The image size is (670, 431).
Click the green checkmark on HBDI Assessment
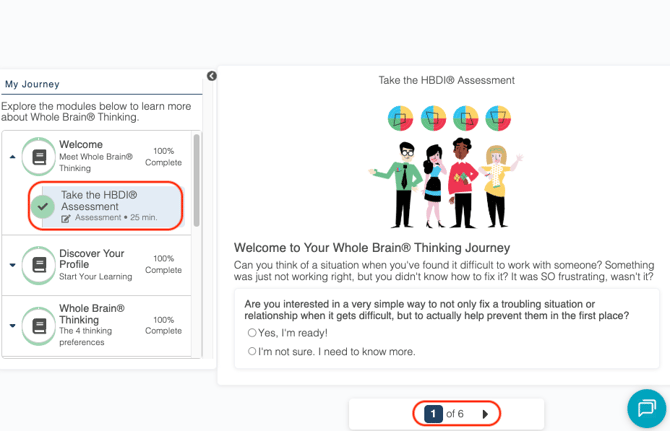(x=43, y=207)
